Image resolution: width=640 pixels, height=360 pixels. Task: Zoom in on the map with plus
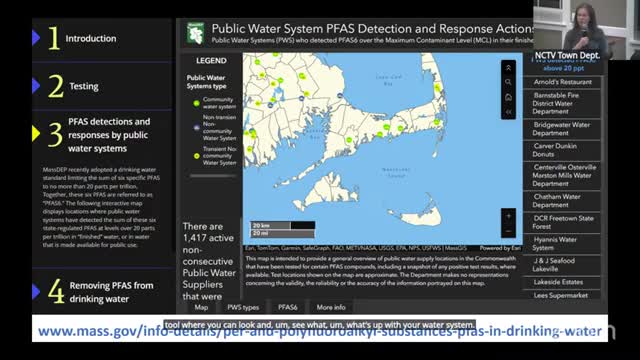coord(509,216)
